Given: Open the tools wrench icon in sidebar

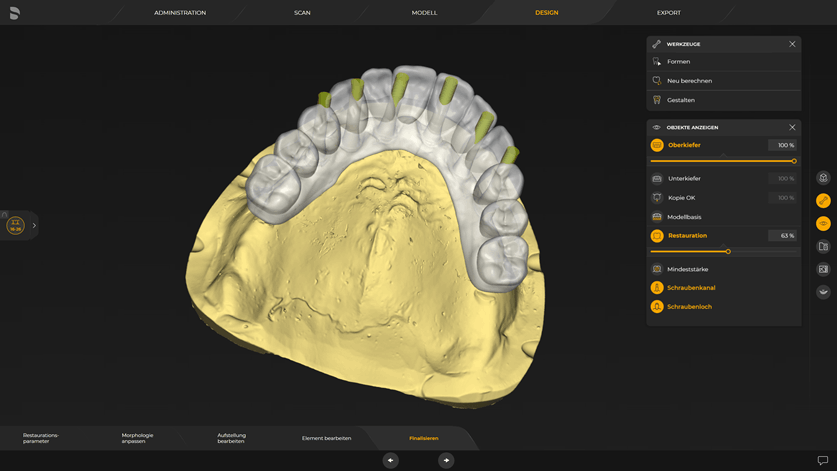Looking at the screenshot, I should tap(823, 201).
